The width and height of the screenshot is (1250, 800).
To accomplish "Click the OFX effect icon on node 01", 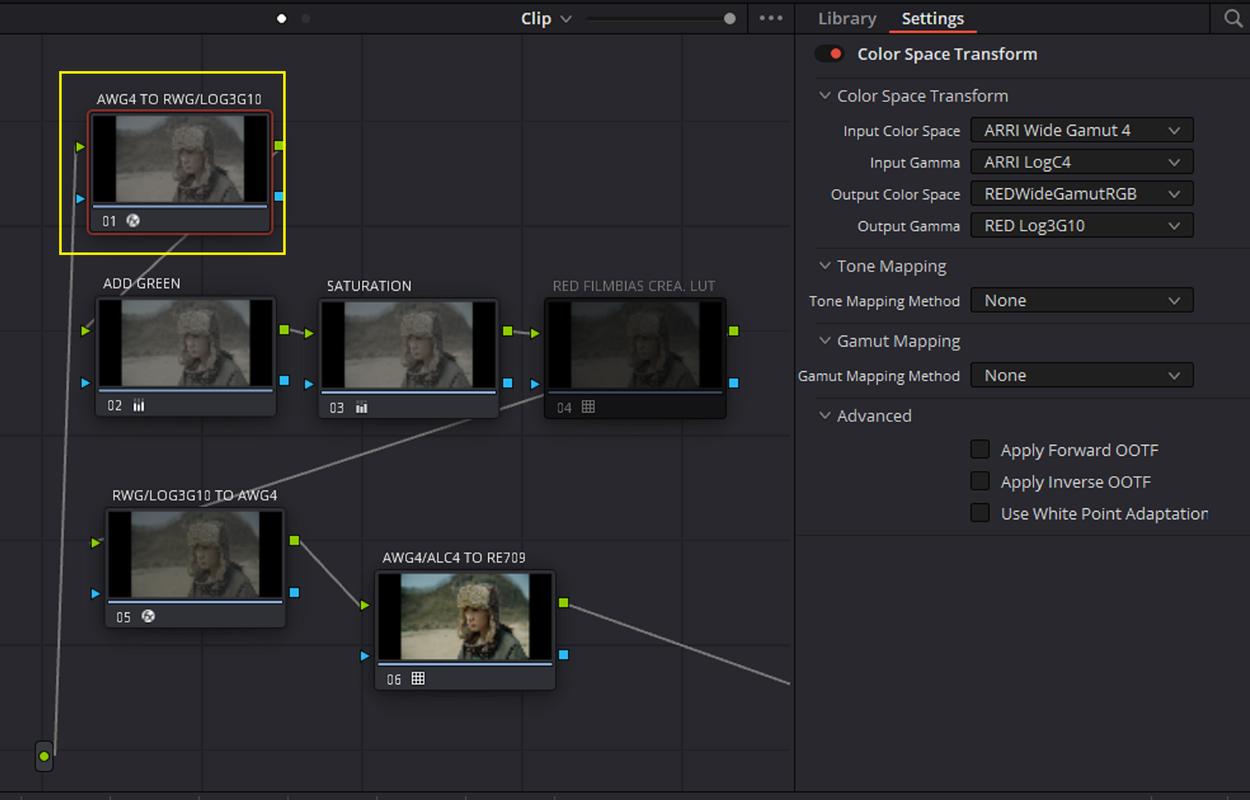I will tap(133, 220).
